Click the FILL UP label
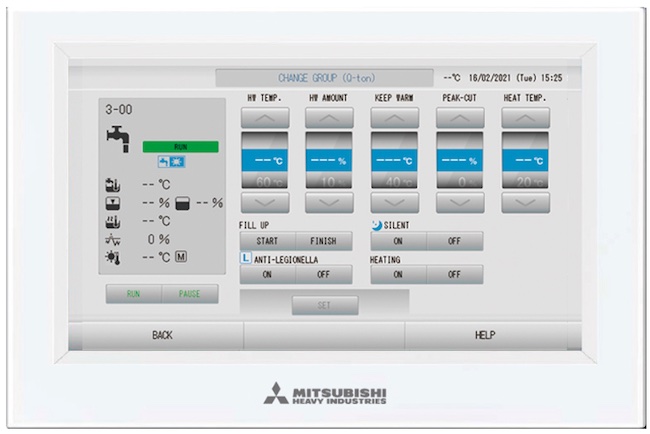This screenshot has height=434, width=650. pos(254,225)
